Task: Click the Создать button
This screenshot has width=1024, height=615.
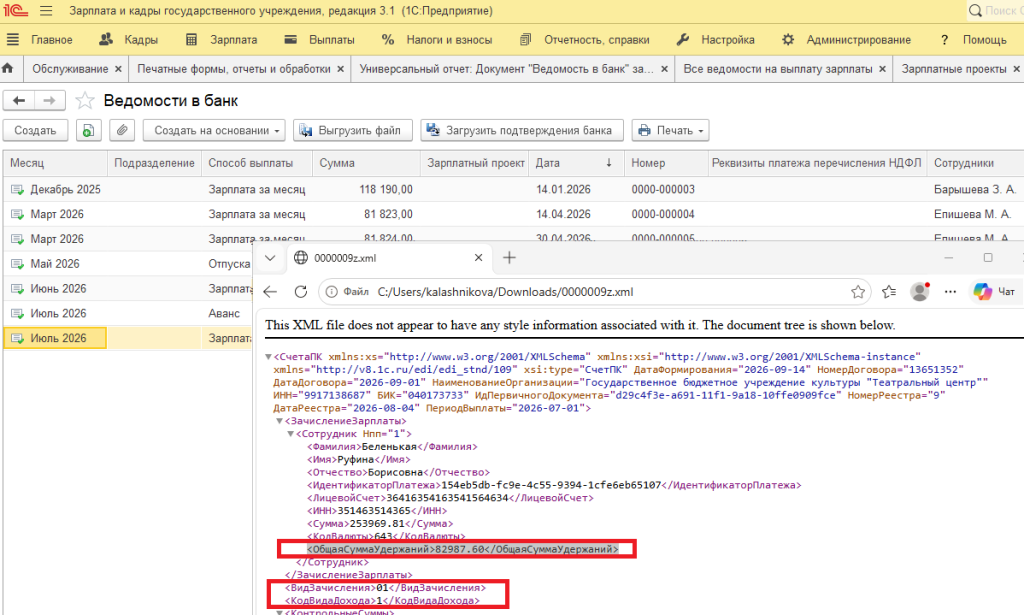Action: click(35, 131)
